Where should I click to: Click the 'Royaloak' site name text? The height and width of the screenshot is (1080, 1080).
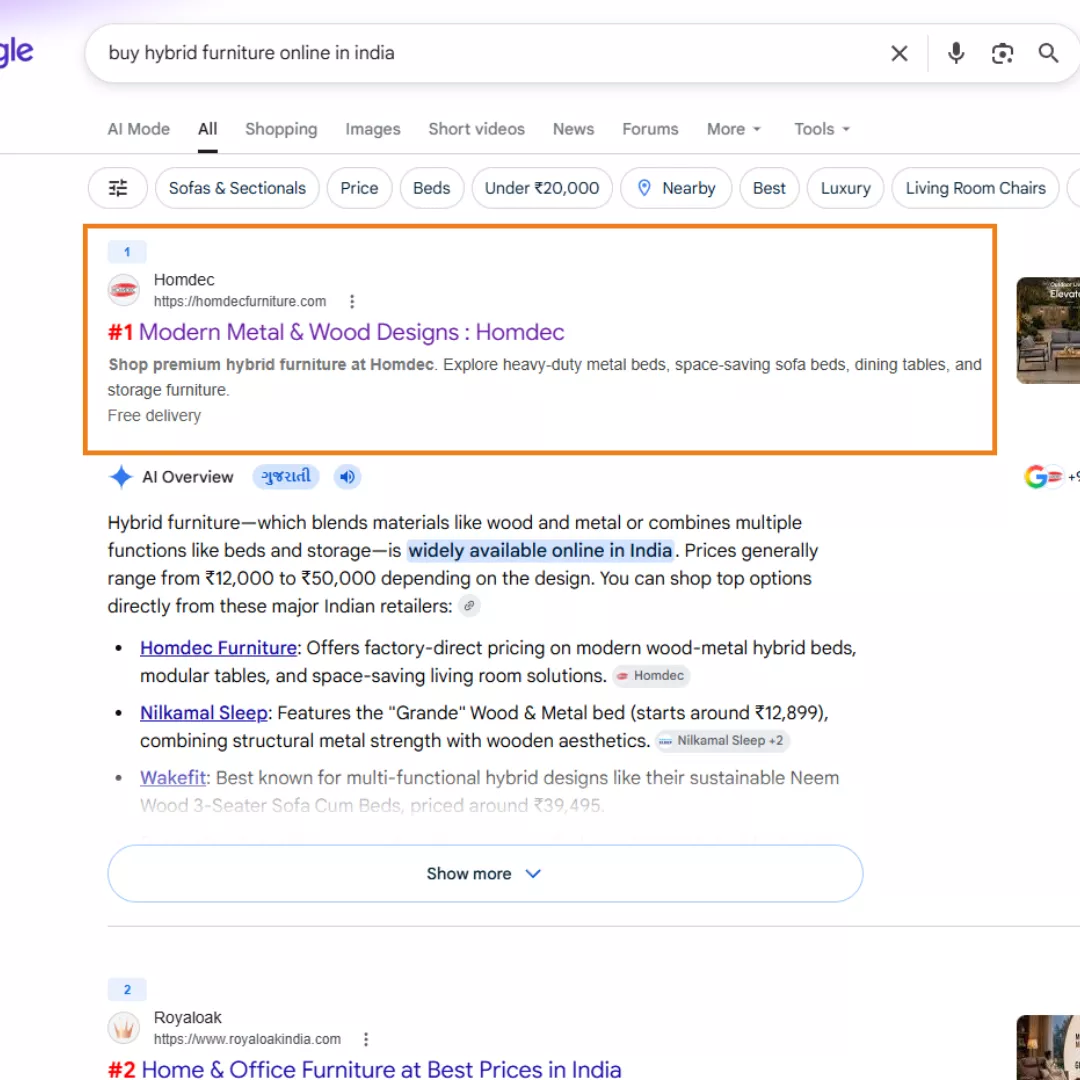(x=187, y=1017)
